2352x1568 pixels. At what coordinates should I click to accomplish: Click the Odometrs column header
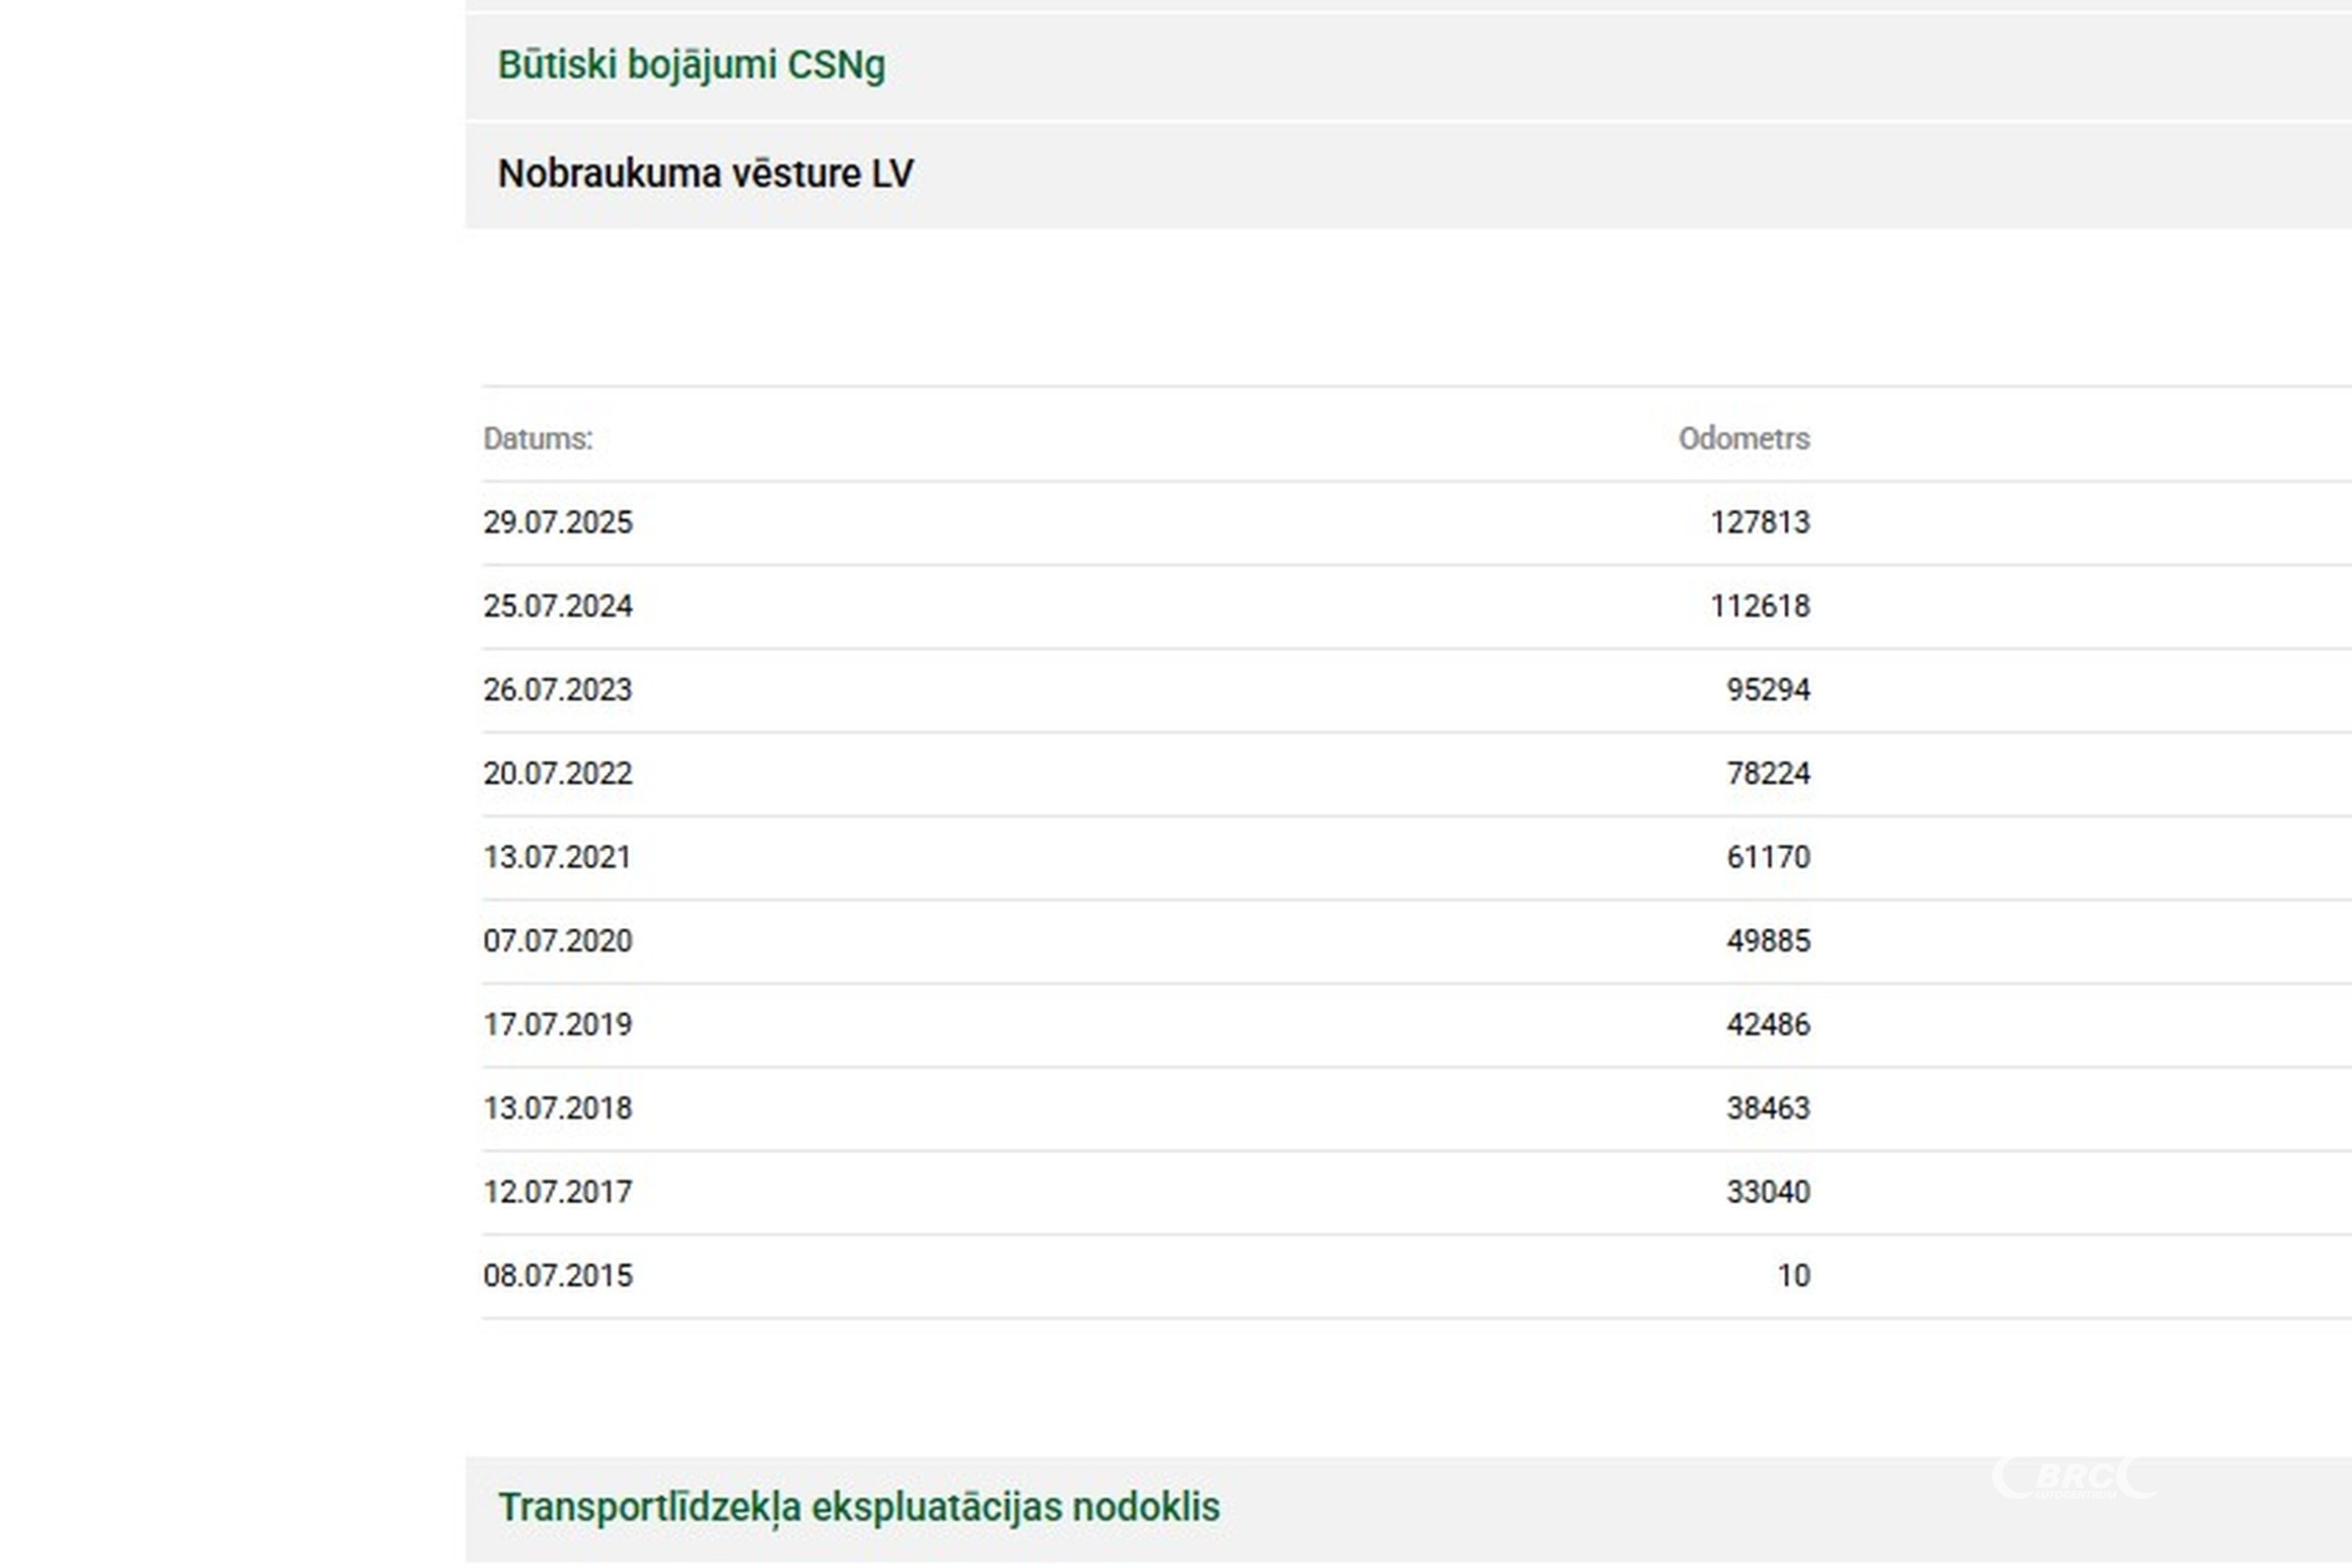coord(1743,439)
